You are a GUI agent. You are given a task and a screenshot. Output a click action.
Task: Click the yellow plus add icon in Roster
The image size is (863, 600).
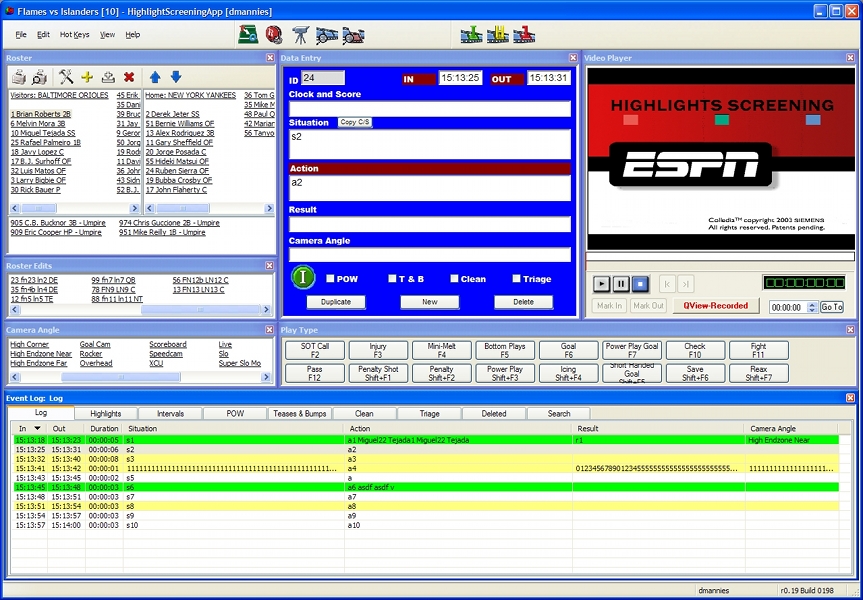point(87,77)
